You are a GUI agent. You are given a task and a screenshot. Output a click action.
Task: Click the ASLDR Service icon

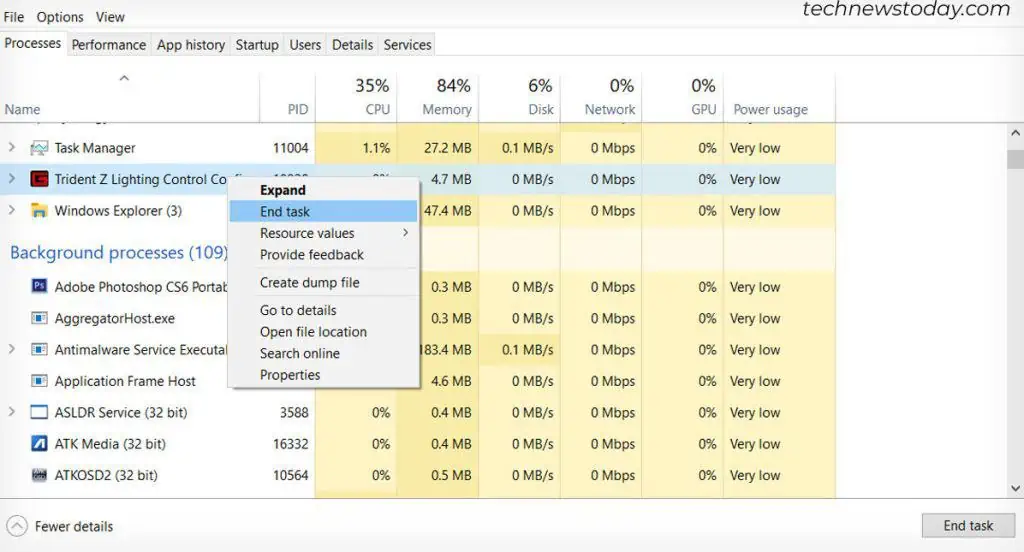(39, 412)
